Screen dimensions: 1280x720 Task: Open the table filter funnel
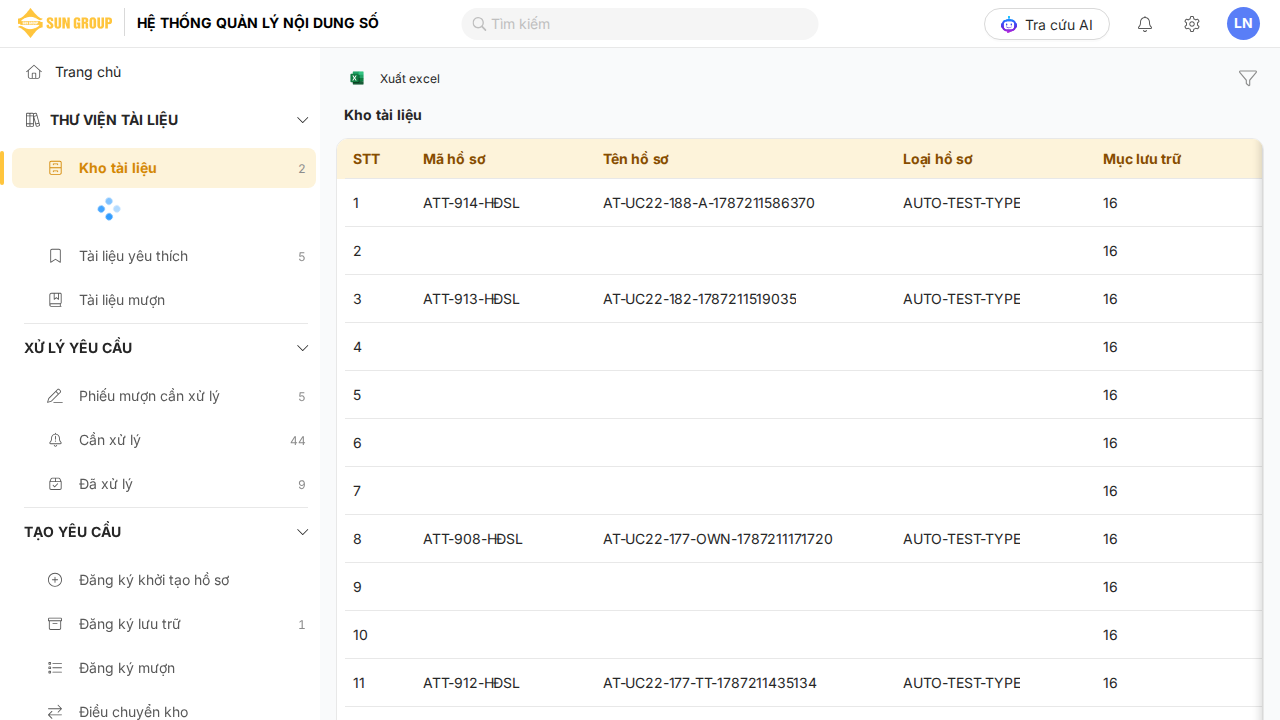click(x=1248, y=78)
